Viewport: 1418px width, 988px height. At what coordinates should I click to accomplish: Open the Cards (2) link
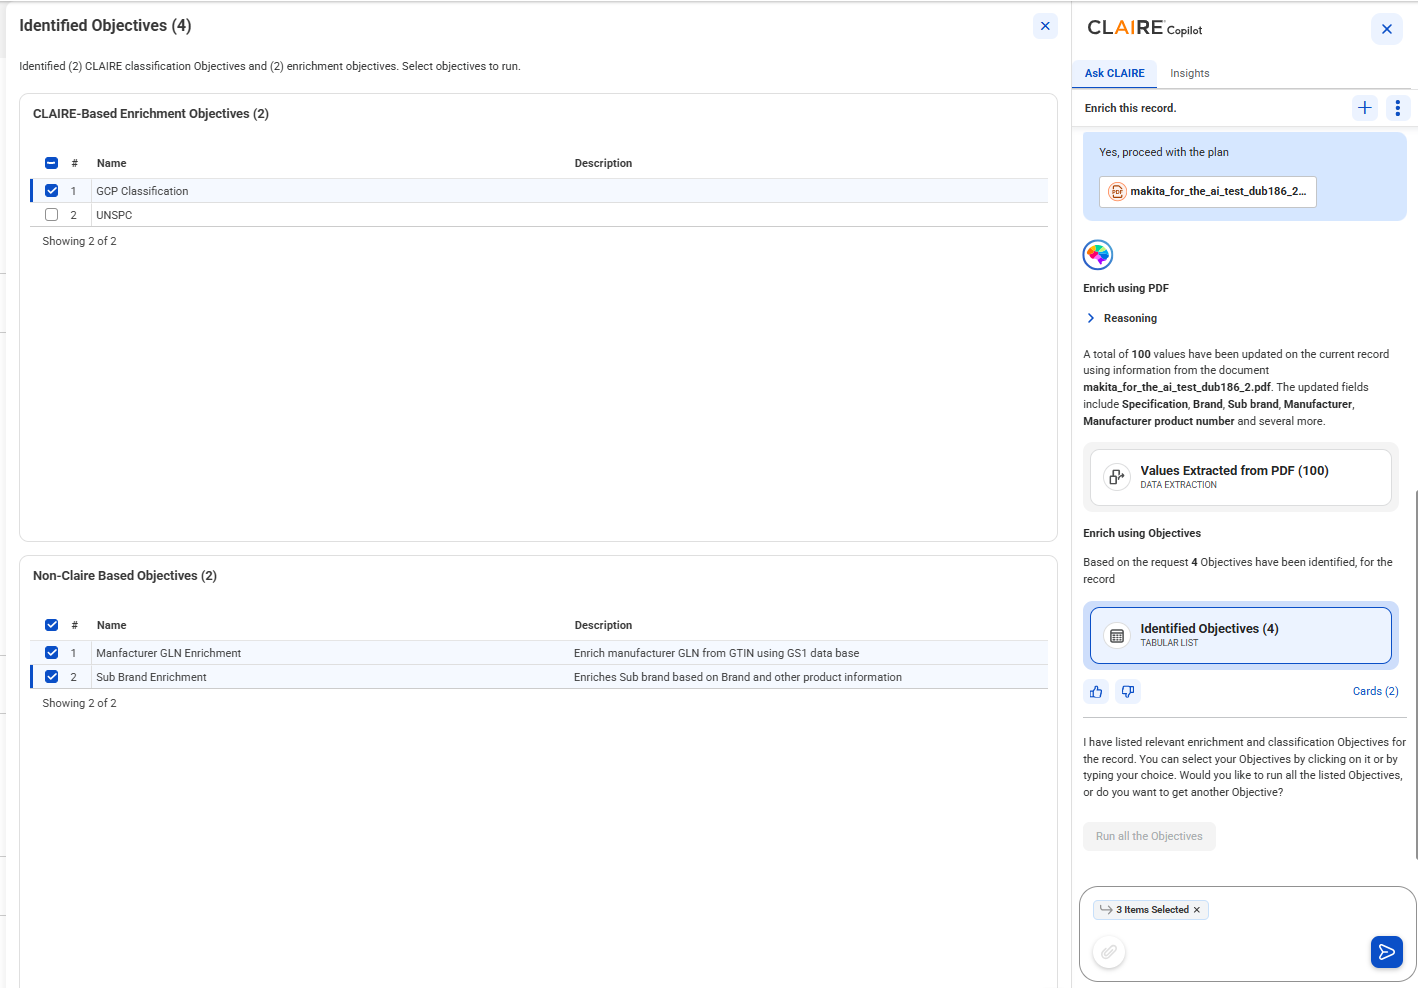1375,692
